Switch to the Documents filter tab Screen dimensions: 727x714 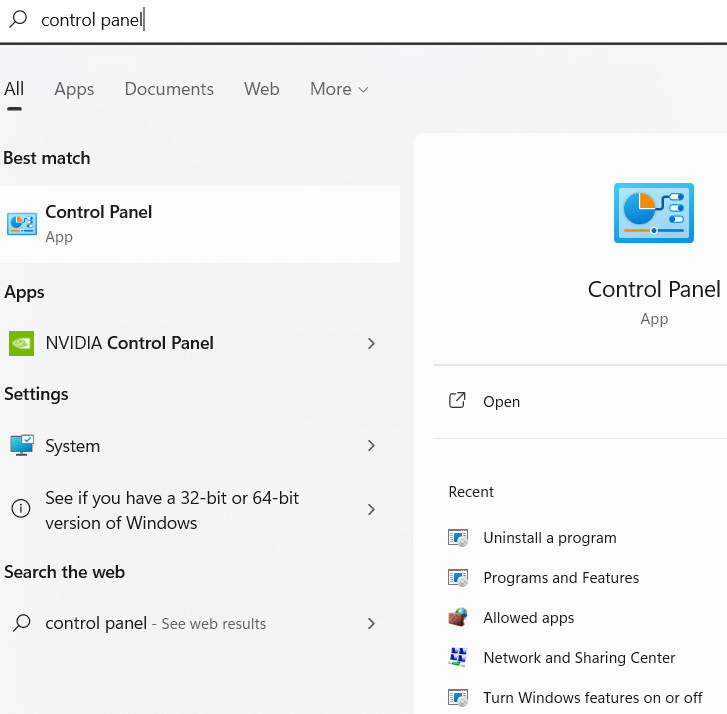click(169, 89)
